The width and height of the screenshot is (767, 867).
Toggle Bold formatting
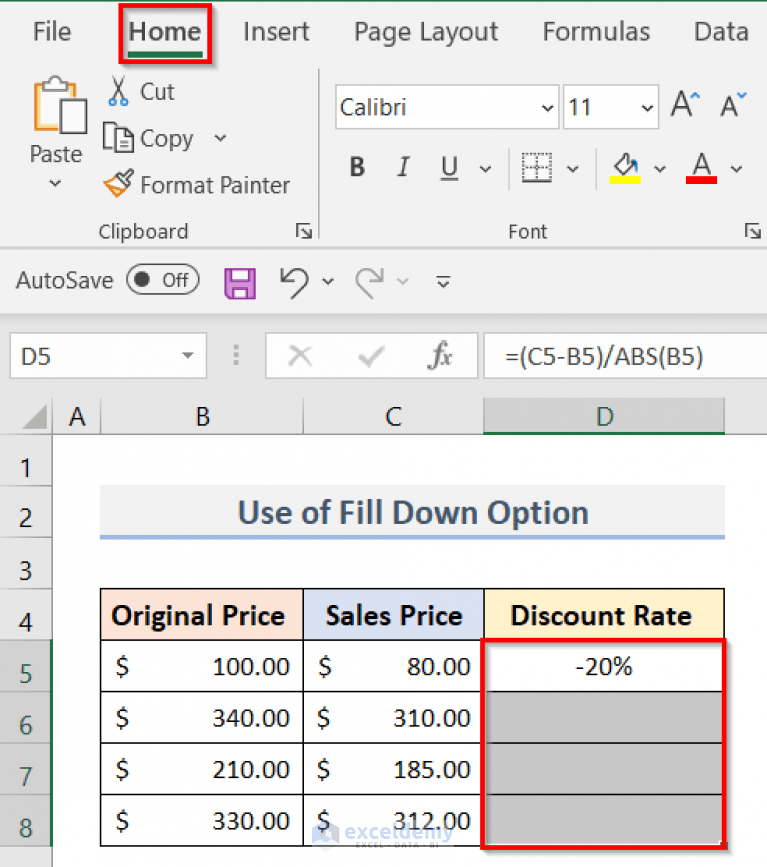pos(357,167)
